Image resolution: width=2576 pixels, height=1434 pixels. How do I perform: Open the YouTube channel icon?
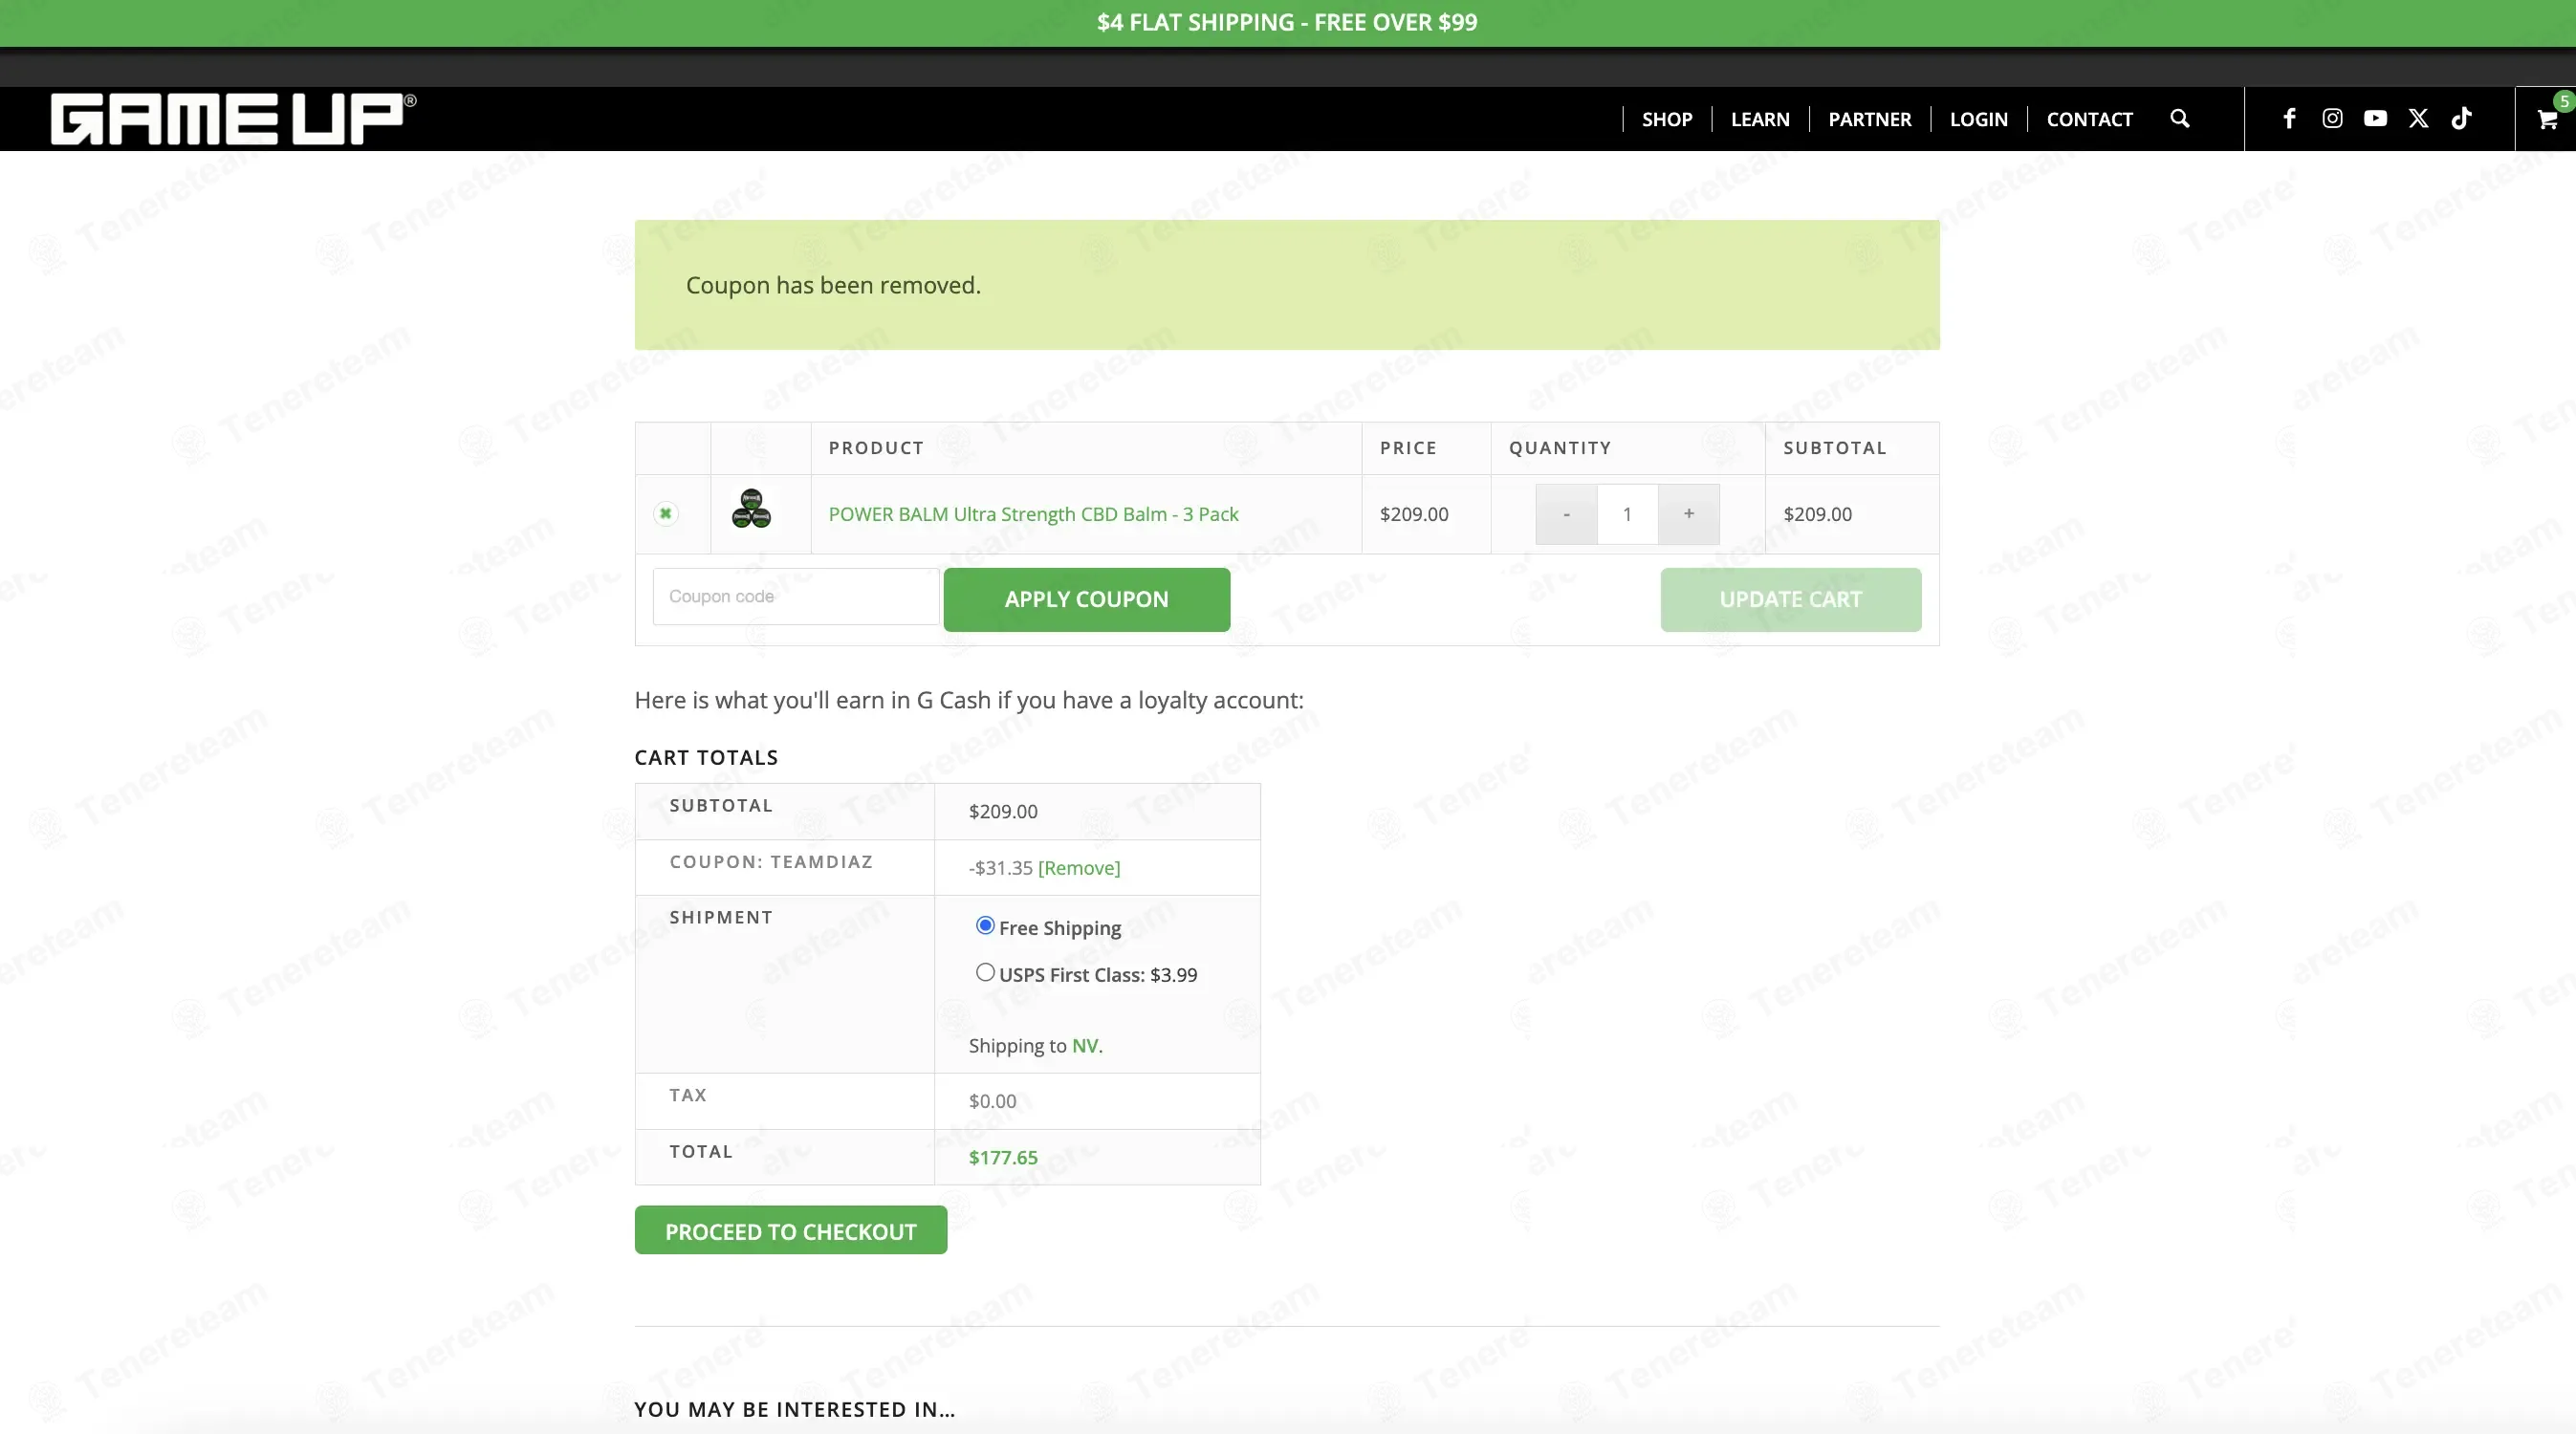2375,119
